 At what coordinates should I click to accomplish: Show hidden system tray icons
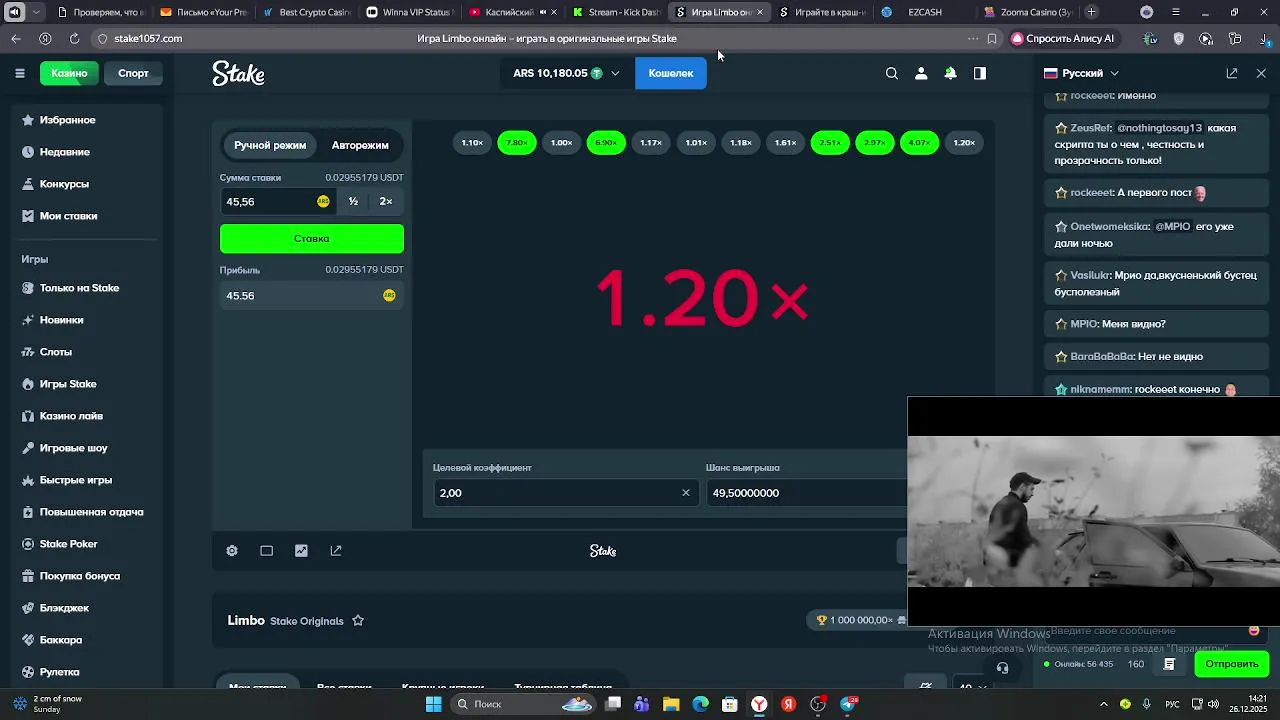1105,704
